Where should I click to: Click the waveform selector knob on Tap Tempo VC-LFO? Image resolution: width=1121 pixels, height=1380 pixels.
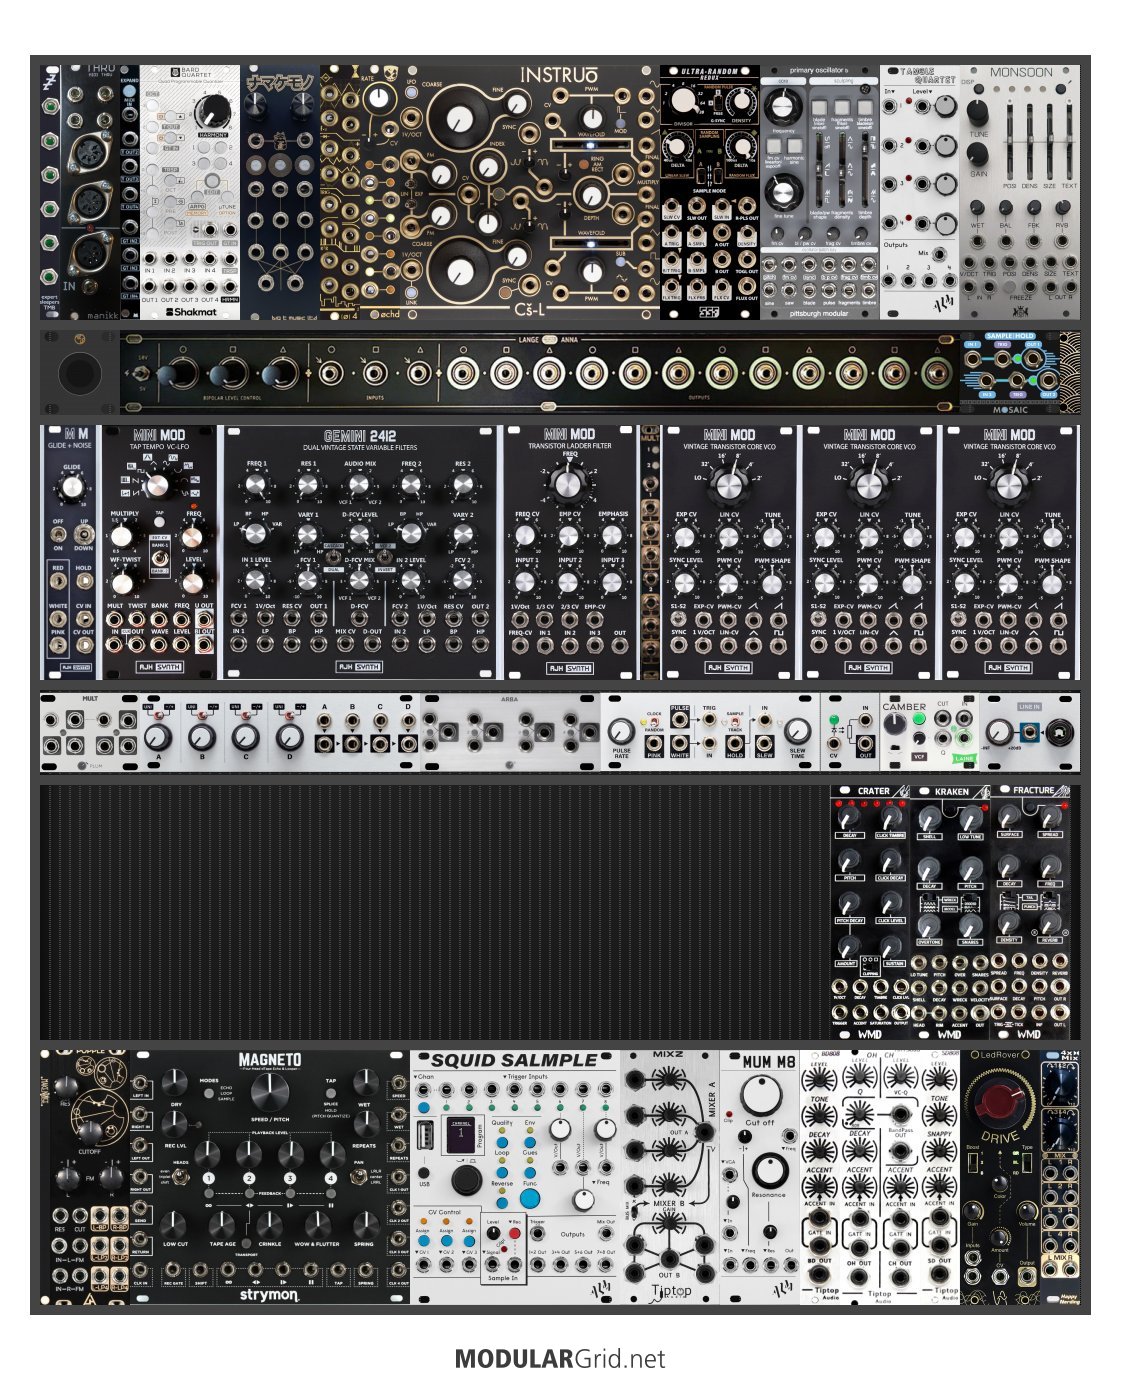click(158, 487)
